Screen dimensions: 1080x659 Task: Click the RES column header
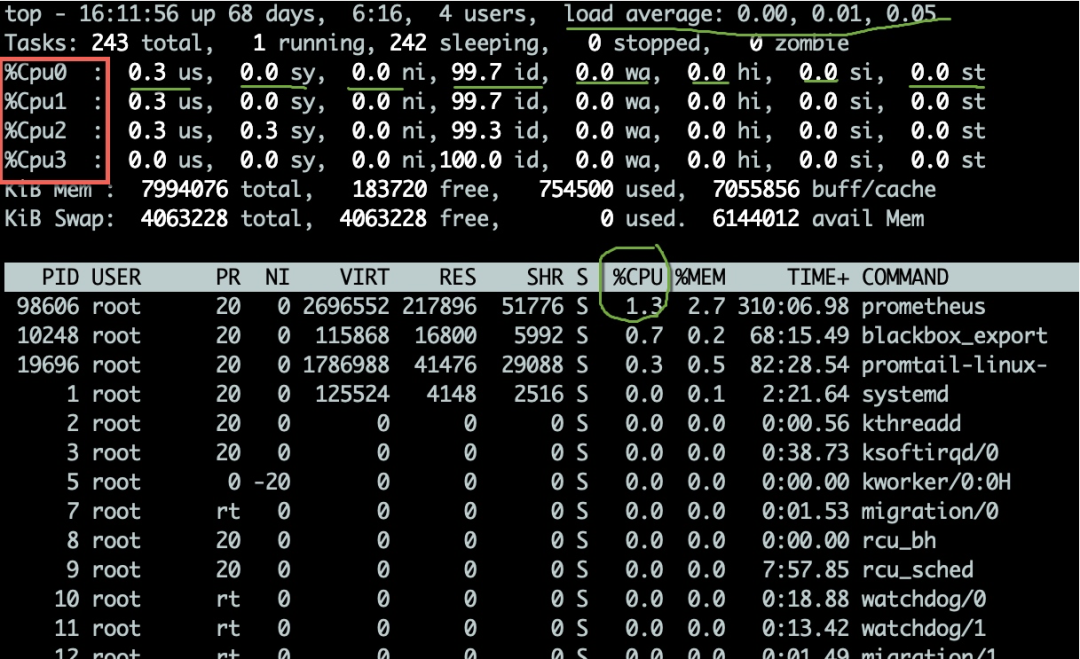point(457,277)
